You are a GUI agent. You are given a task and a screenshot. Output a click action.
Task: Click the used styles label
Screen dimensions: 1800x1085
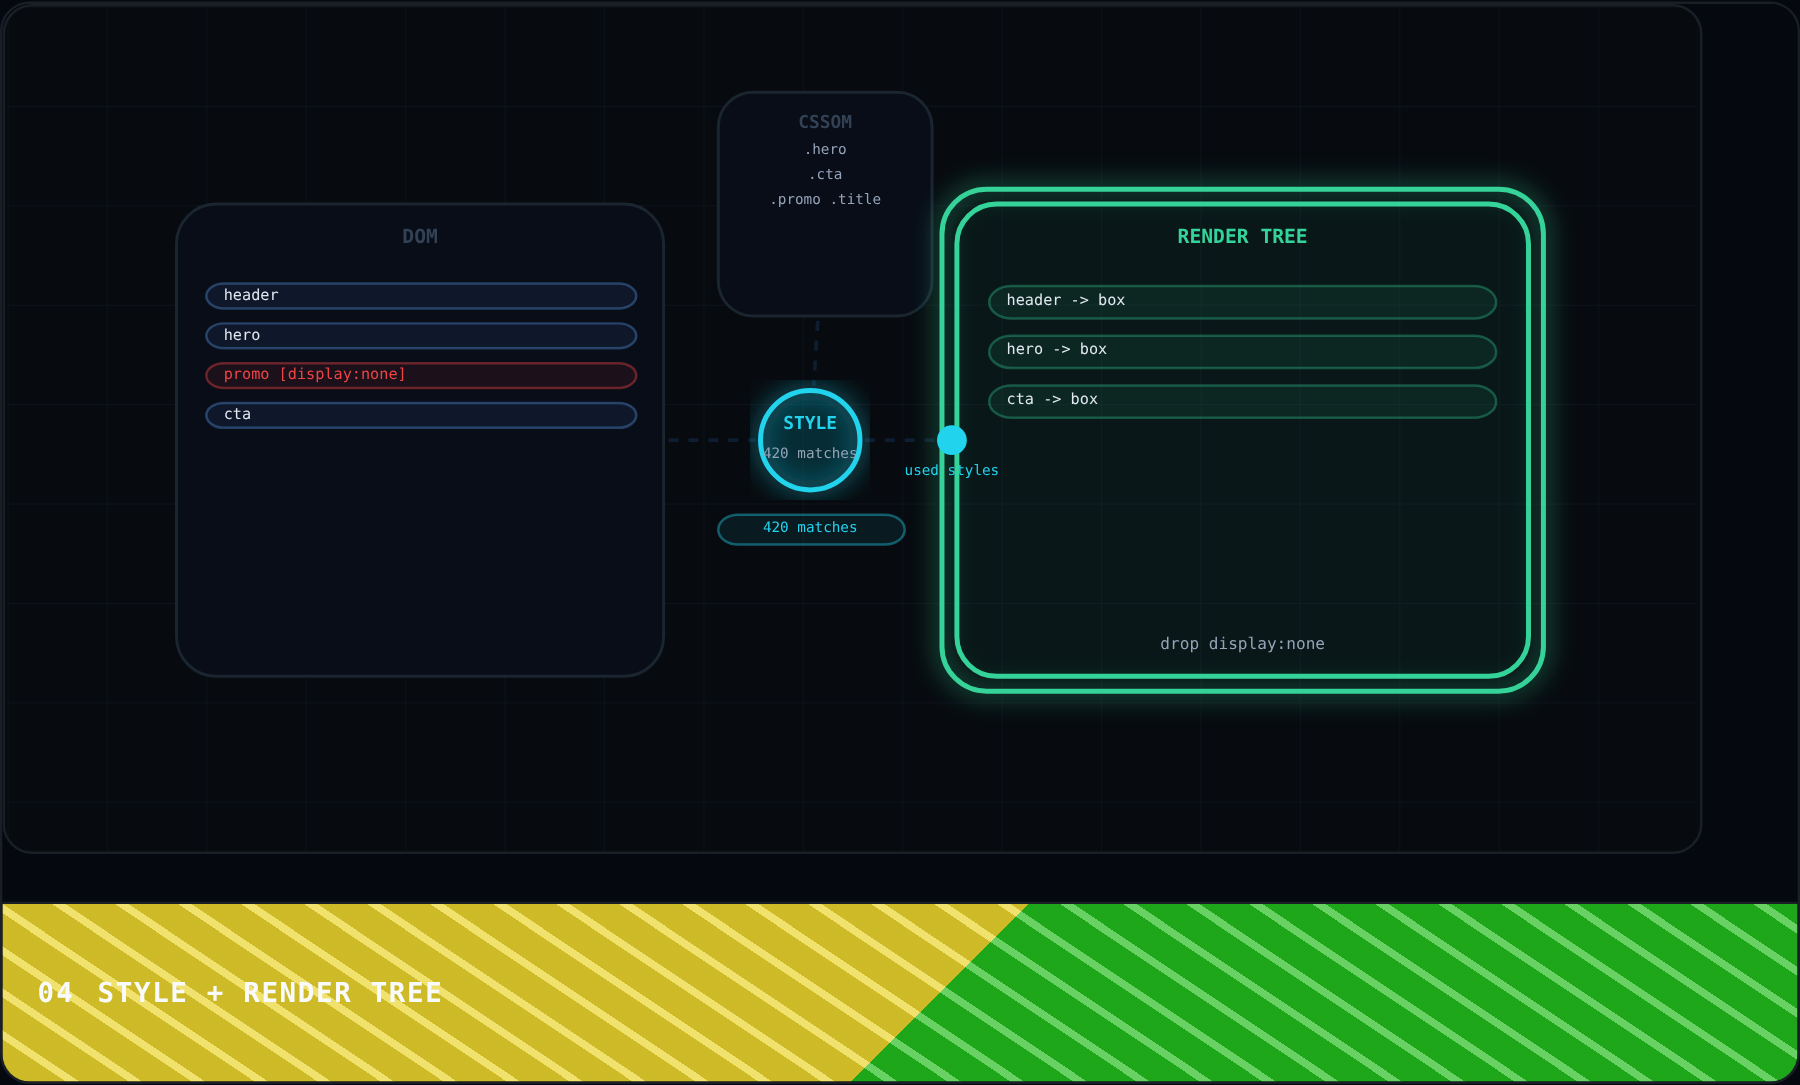[952, 470]
